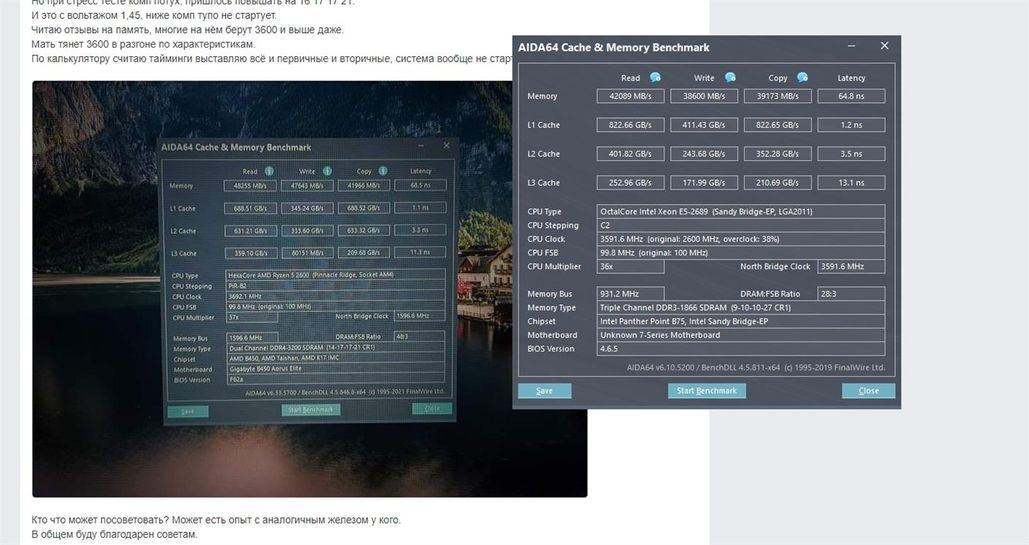Click L3 Cache Copy value 210.69 GB/s
The image size is (1029, 545).
pos(777,183)
